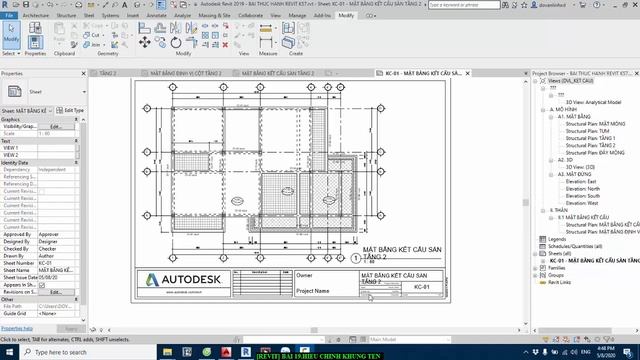Open the Select panel dropdown
Viewport: 640px width, 360px height.
11,53
